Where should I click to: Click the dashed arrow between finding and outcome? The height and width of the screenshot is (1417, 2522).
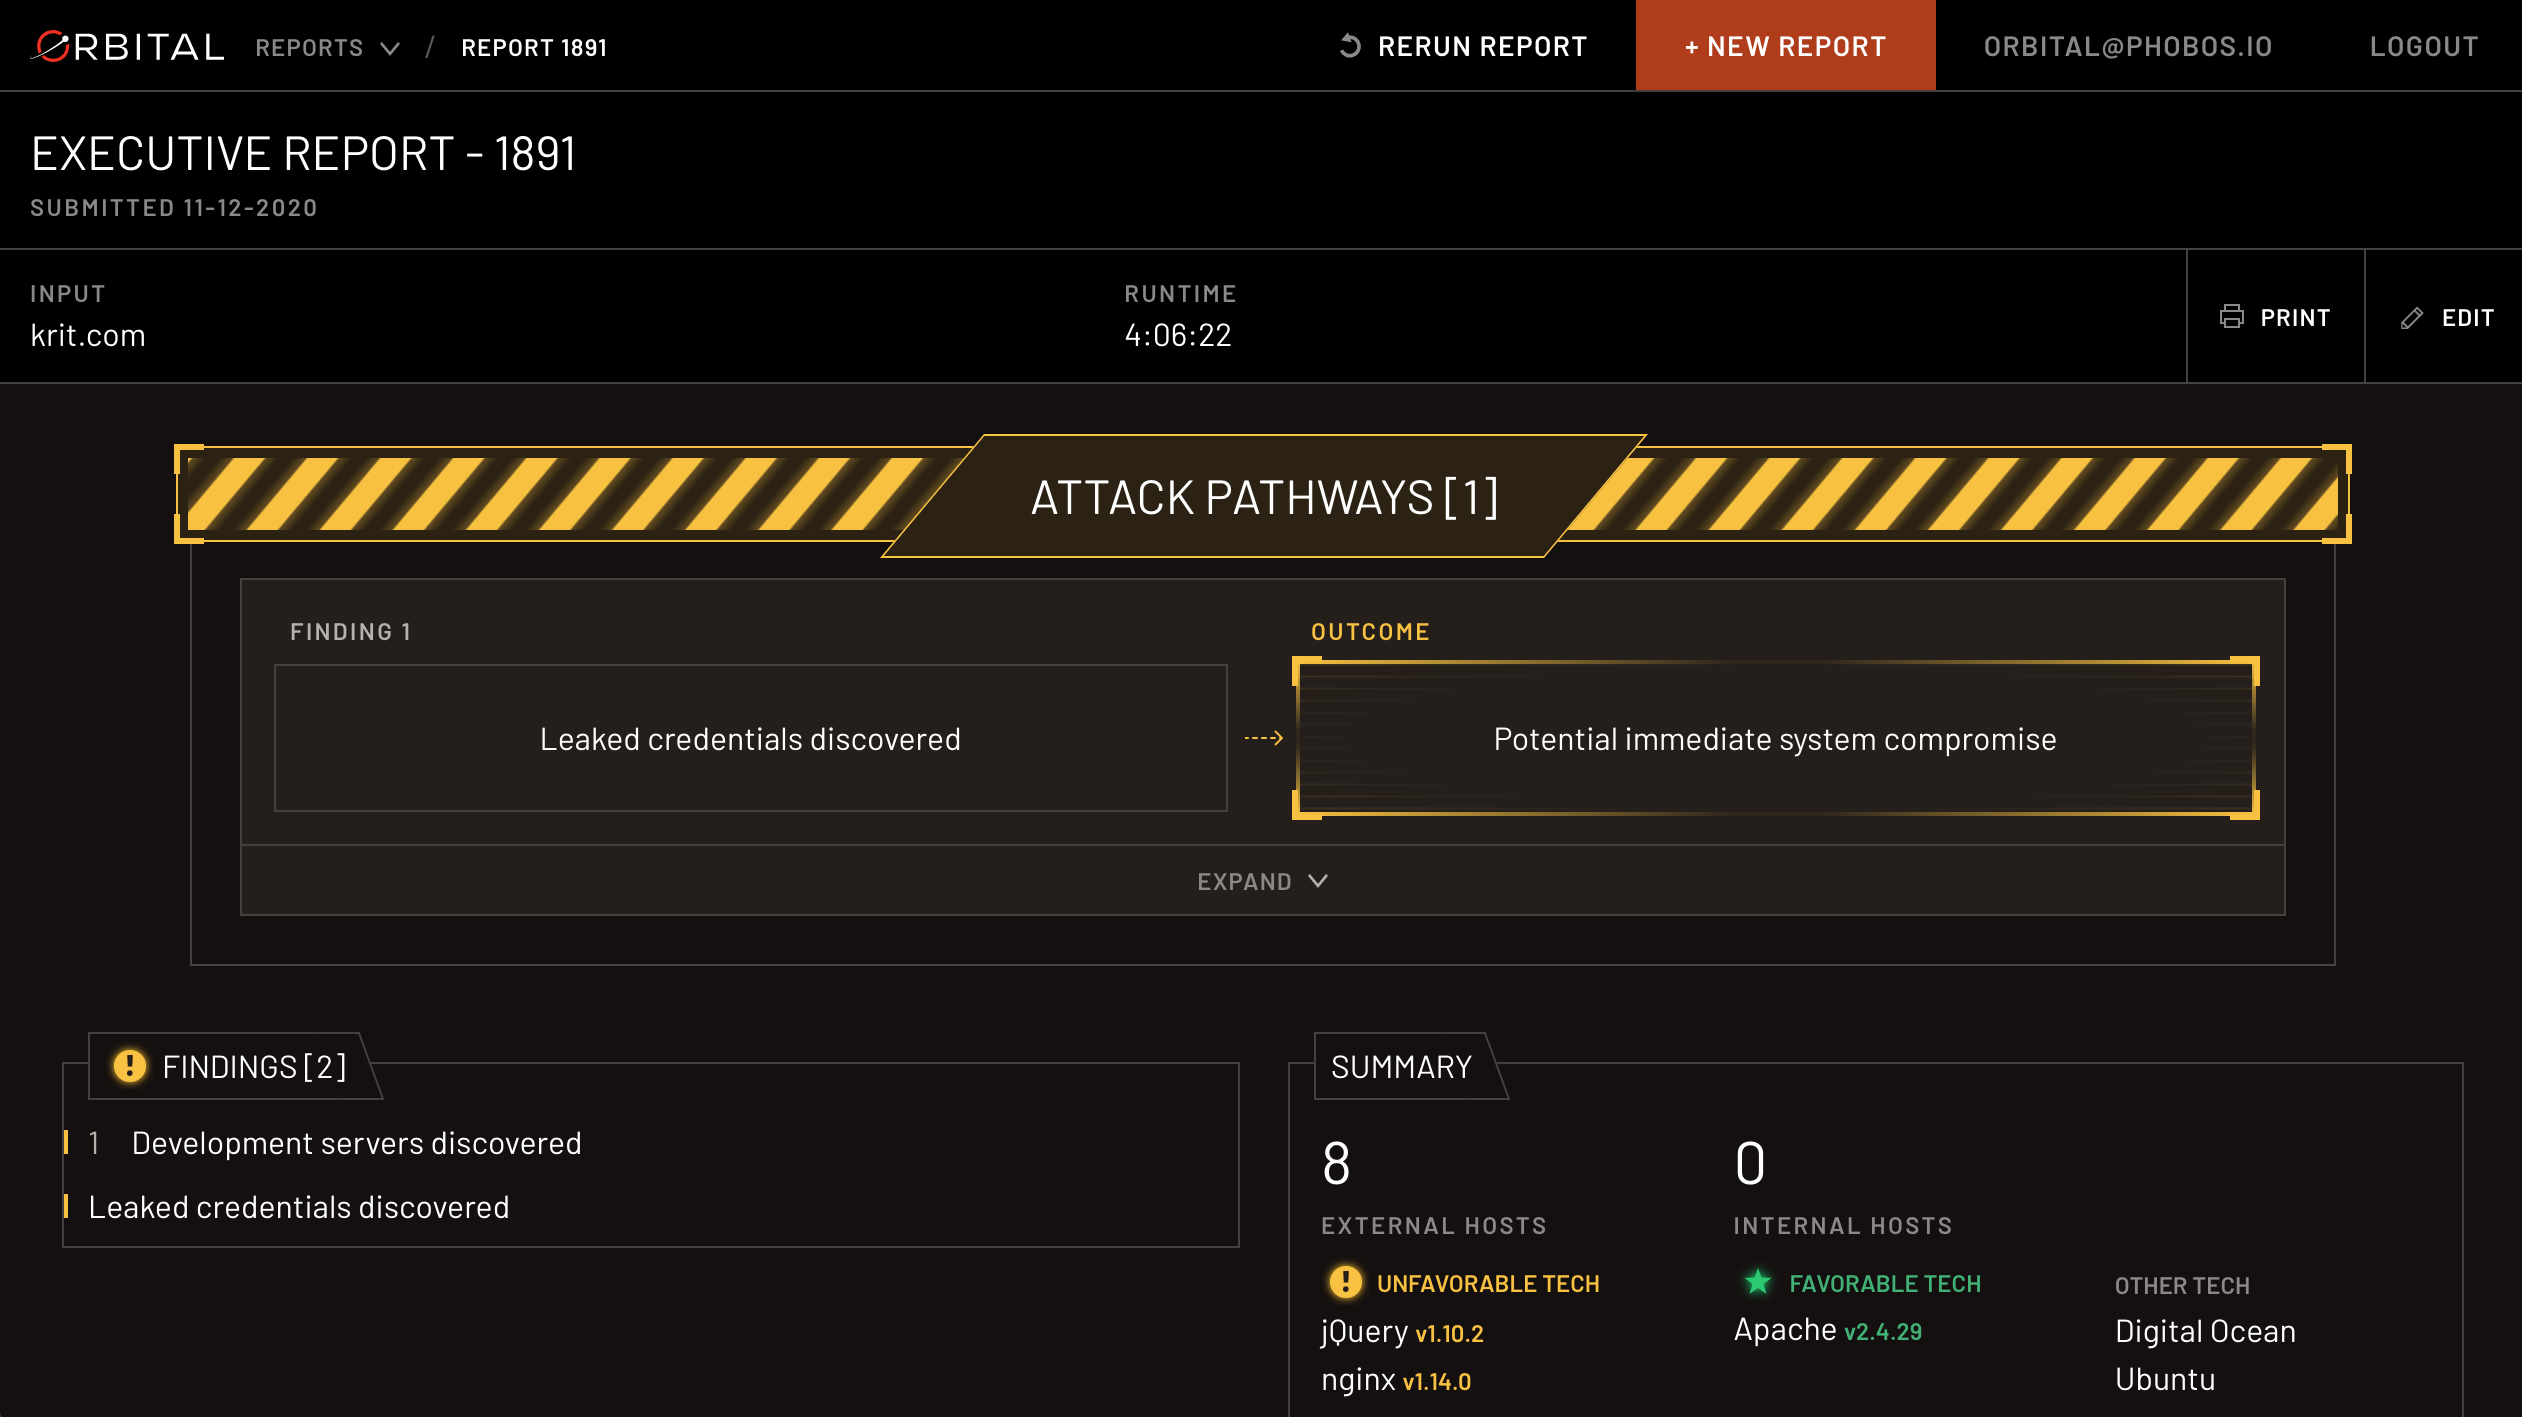coord(1263,738)
